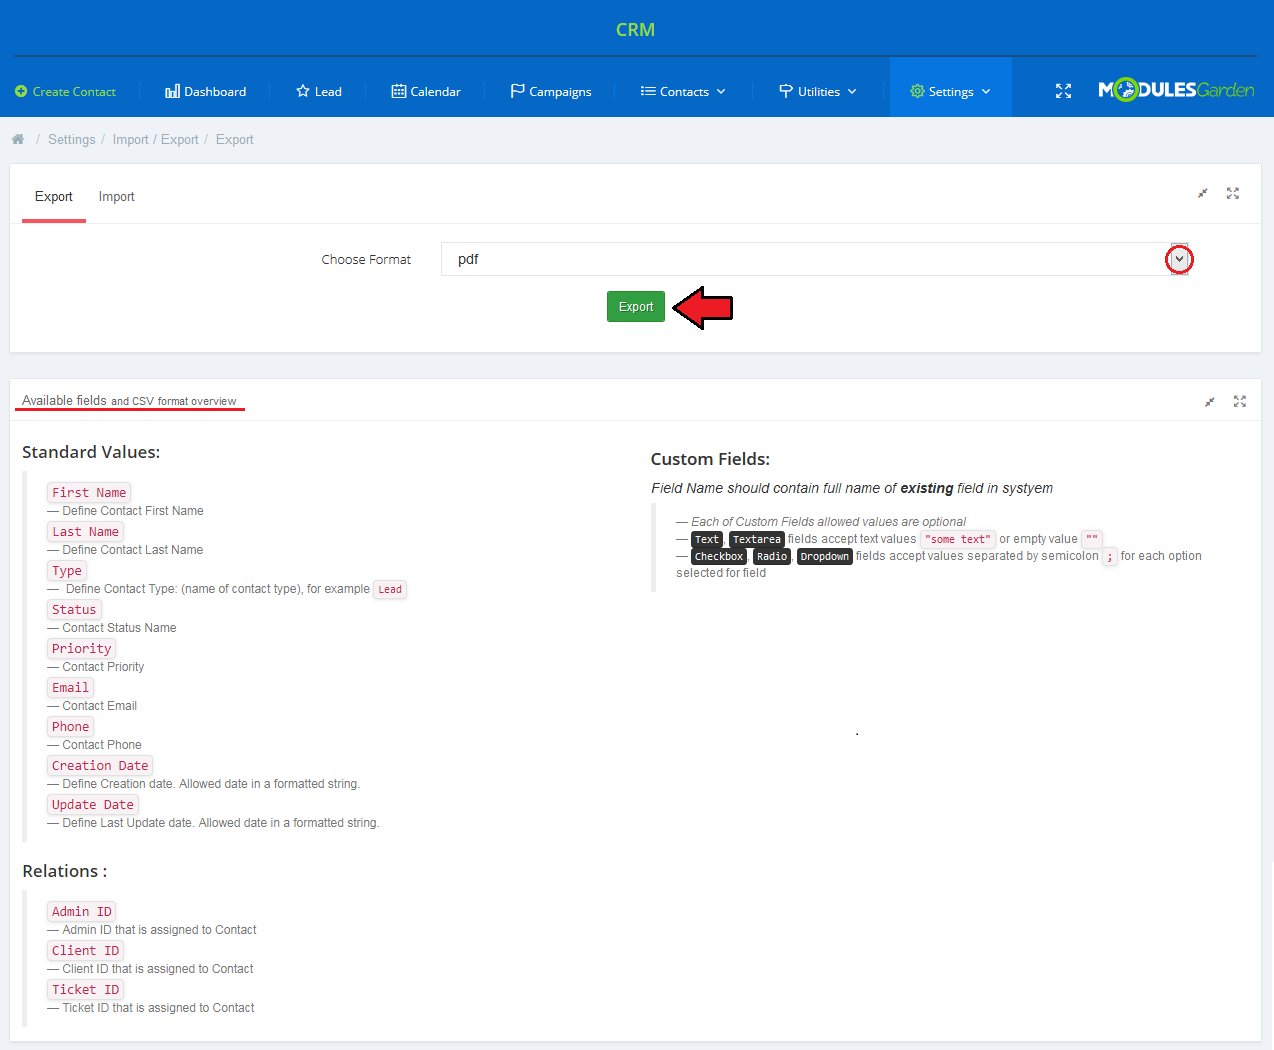This screenshot has width=1274, height=1050.
Task: Click the dark Dropdown field-type tag
Action: point(825,557)
